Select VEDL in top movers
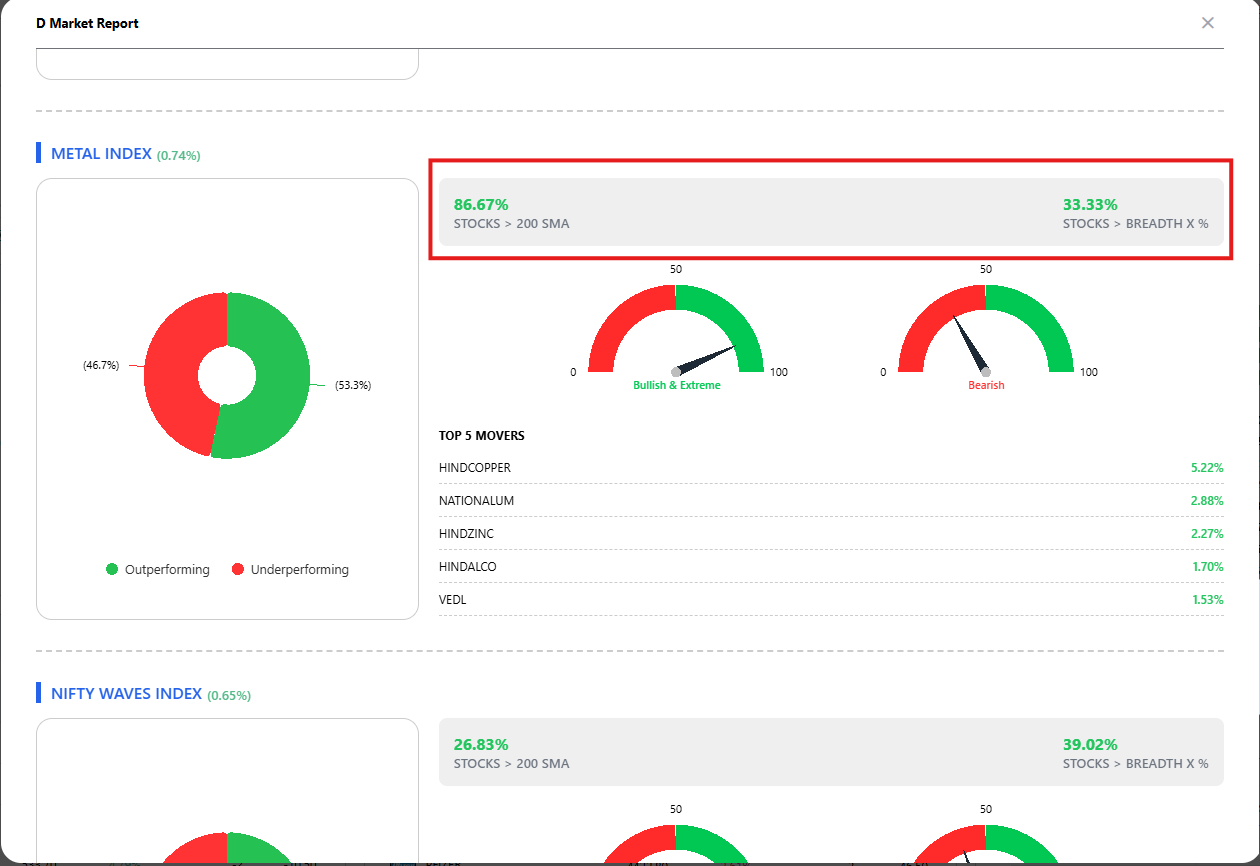 (453, 600)
